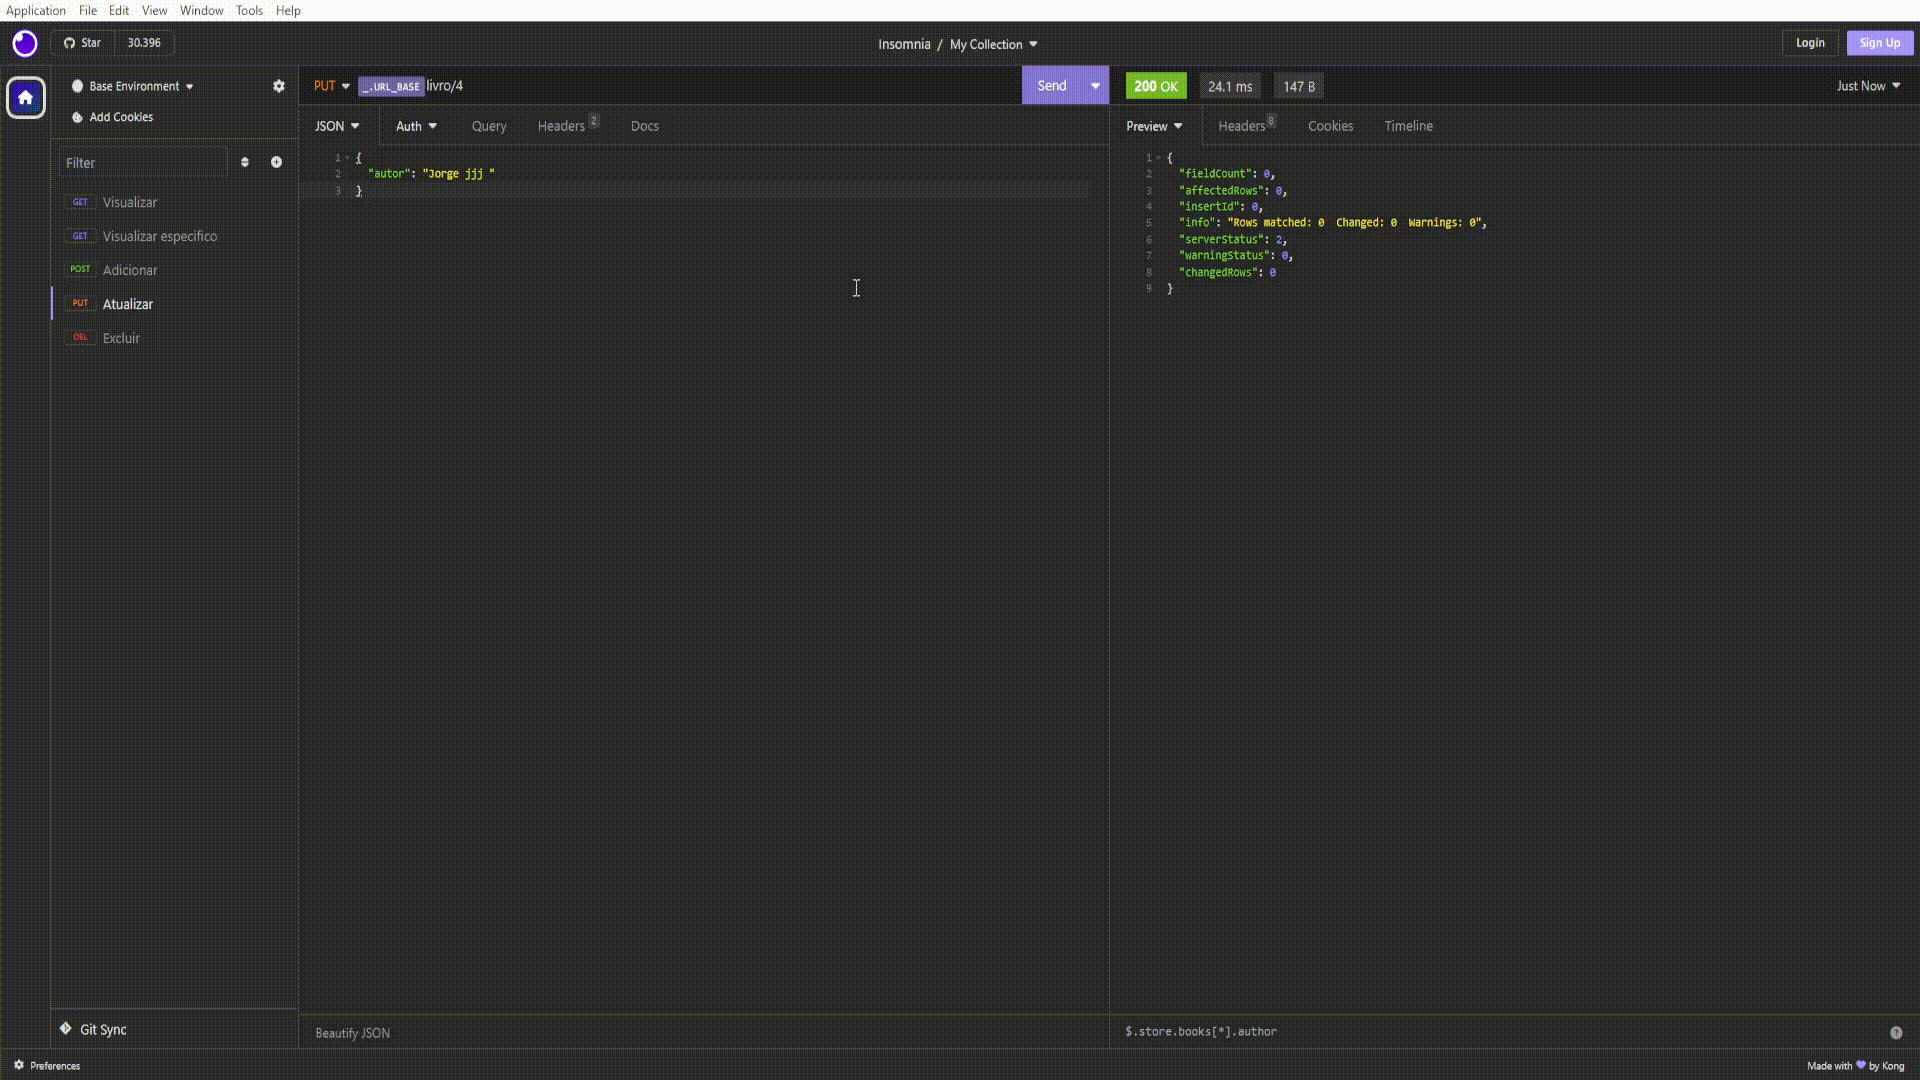Open environment settings gear icon
This screenshot has height=1080, width=1920.
tap(279, 86)
